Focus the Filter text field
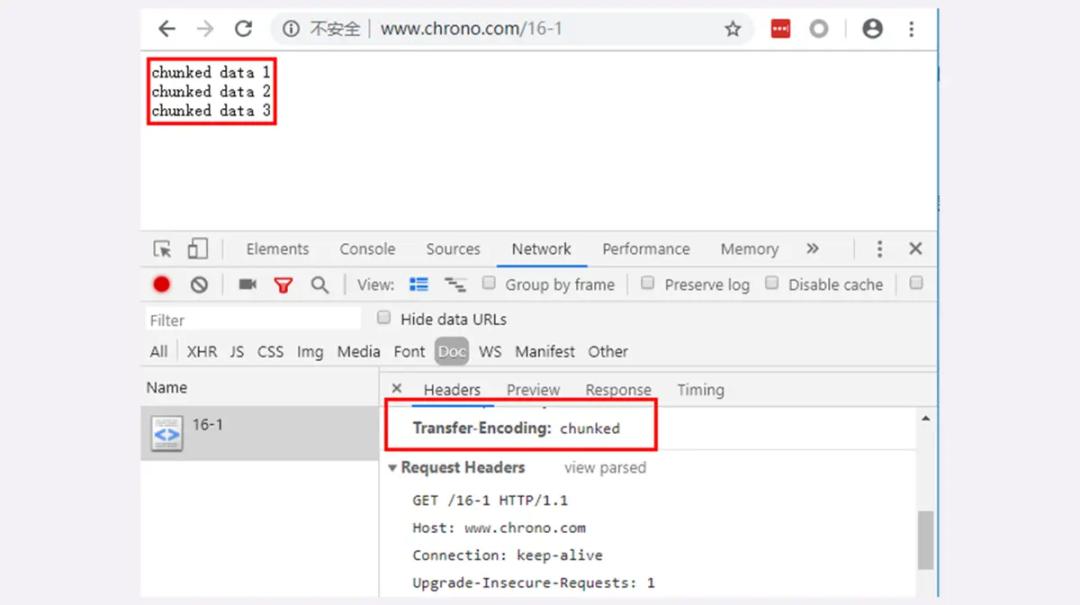 click(x=253, y=320)
